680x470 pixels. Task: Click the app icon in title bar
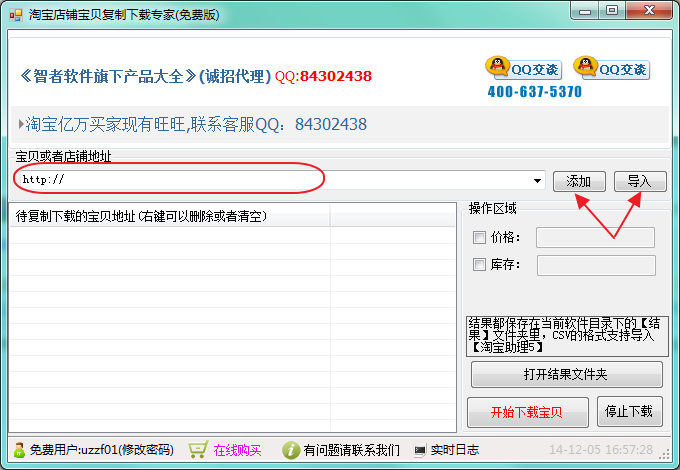[16, 15]
